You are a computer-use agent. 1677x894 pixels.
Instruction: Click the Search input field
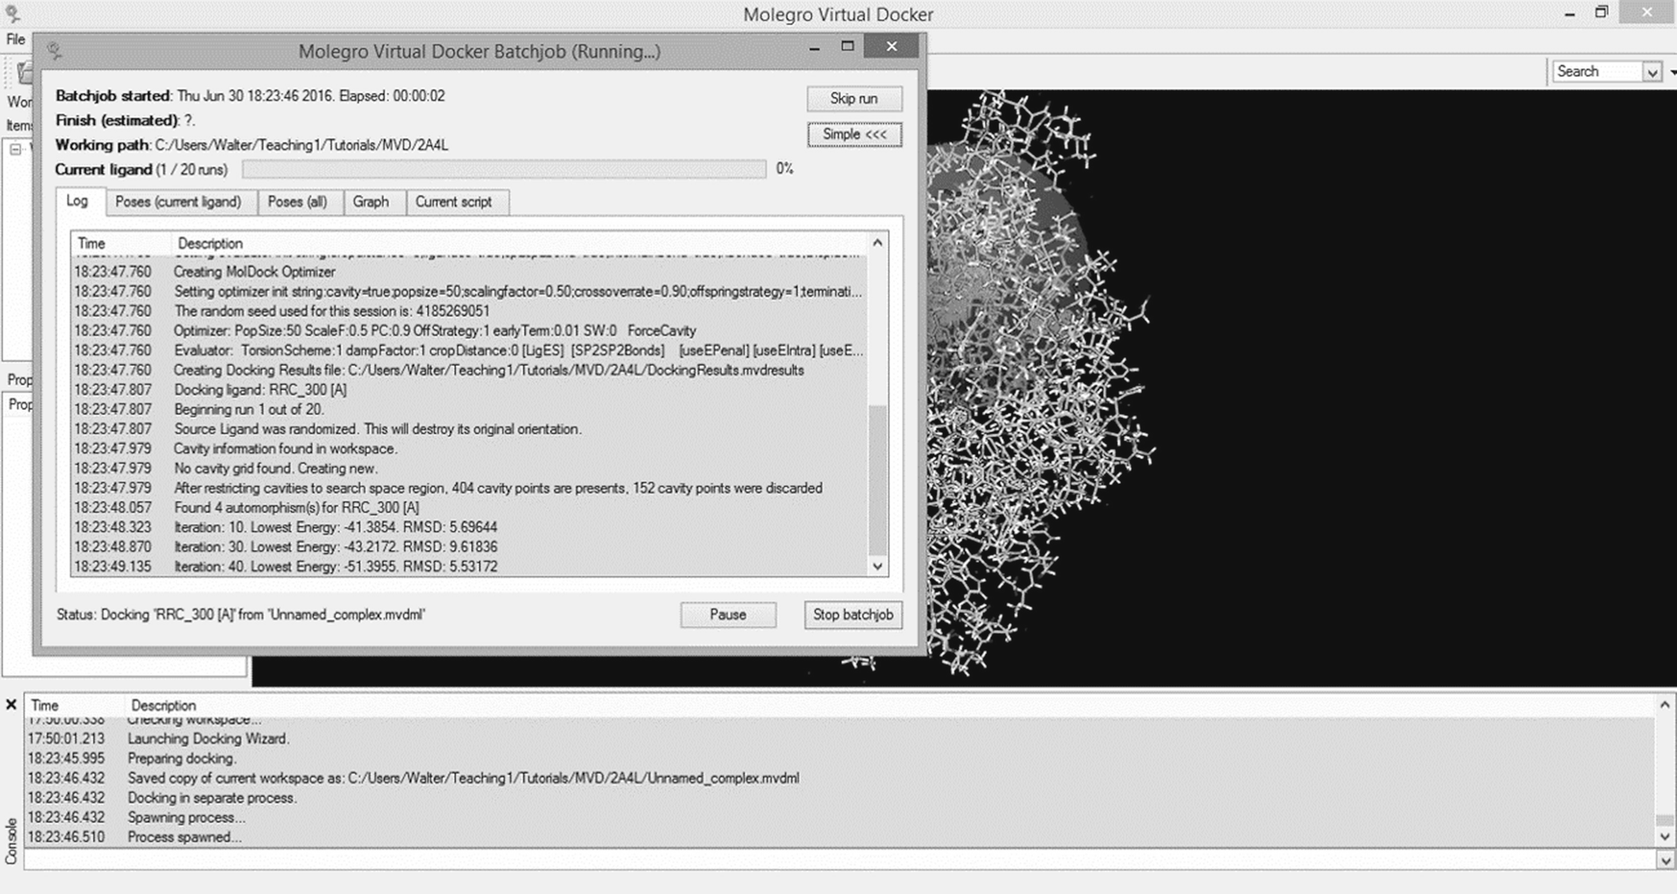tap(1597, 72)
